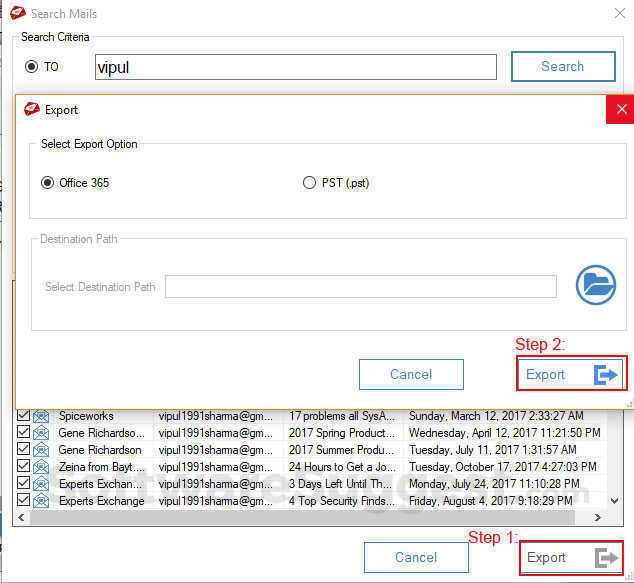Click the mail icon in the 3 Days Left row
Screen dimensions: 634x583
coord(41,484)
